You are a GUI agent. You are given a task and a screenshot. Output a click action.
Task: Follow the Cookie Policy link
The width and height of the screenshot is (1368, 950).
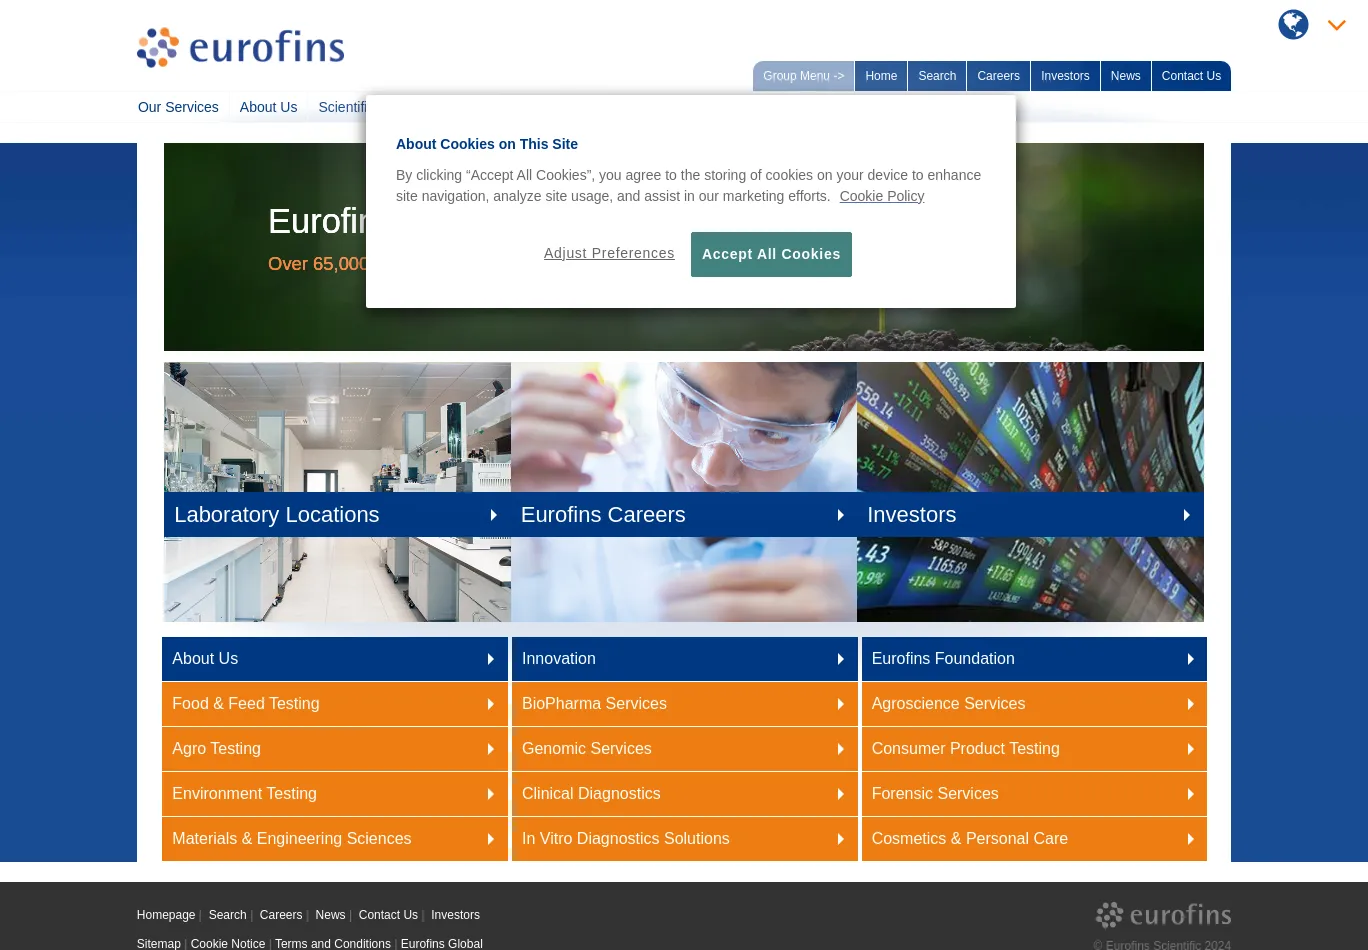[881, 196]
